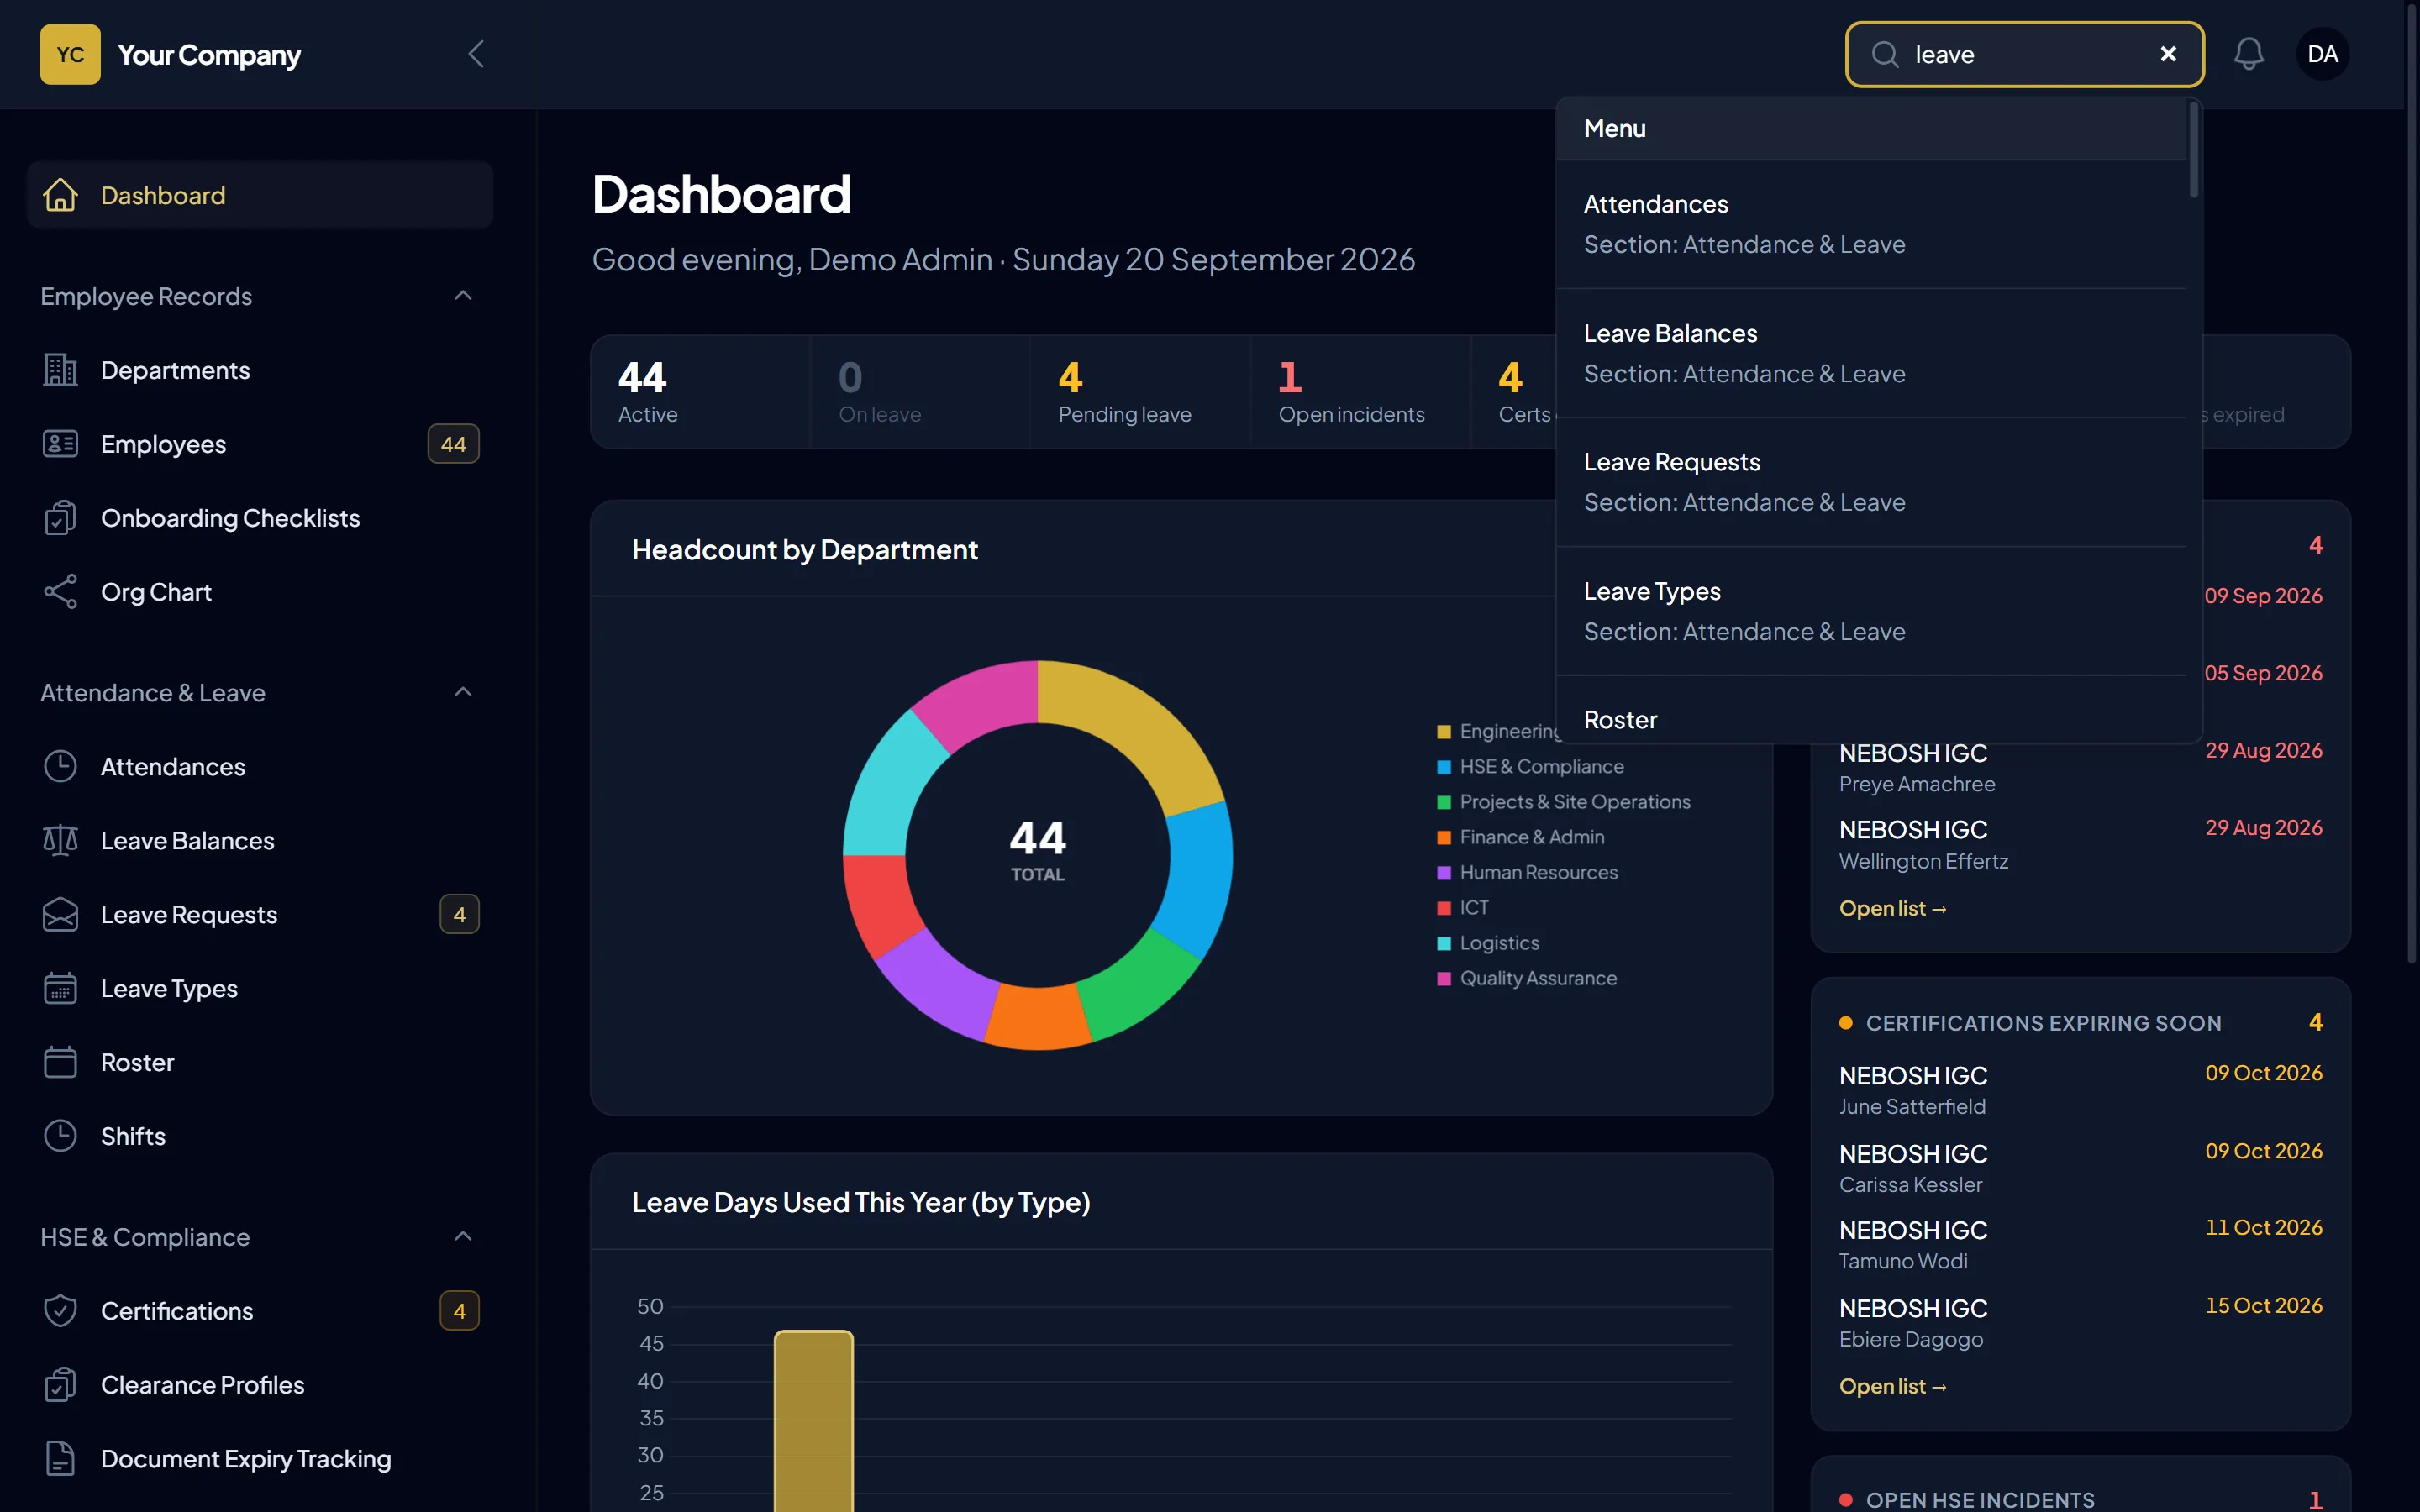Click the Finance & Admin orange swatch
Image resolution: width=2420 pixels, height=1512 pixels.
pos(1444,838)
